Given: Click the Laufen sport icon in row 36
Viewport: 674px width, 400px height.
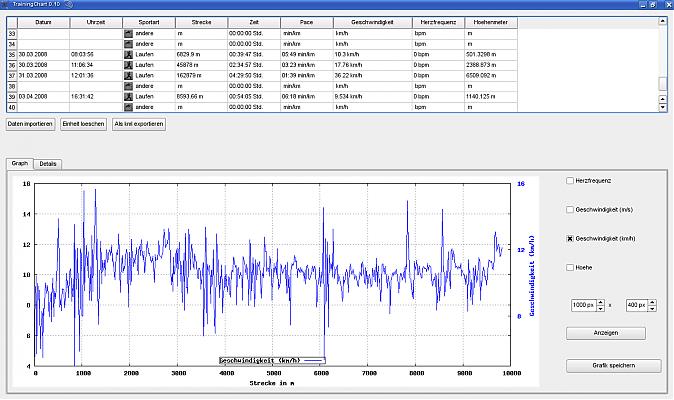Looking at the screenshot, I should point(128,65).
